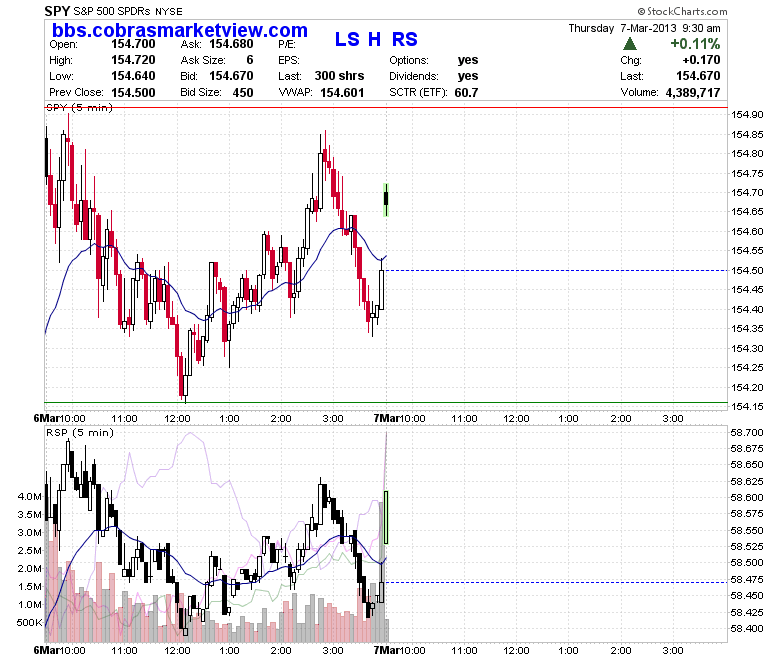Select the Ask value 154.680
This screenshot has height=659, width=780.
coord(231,44)
